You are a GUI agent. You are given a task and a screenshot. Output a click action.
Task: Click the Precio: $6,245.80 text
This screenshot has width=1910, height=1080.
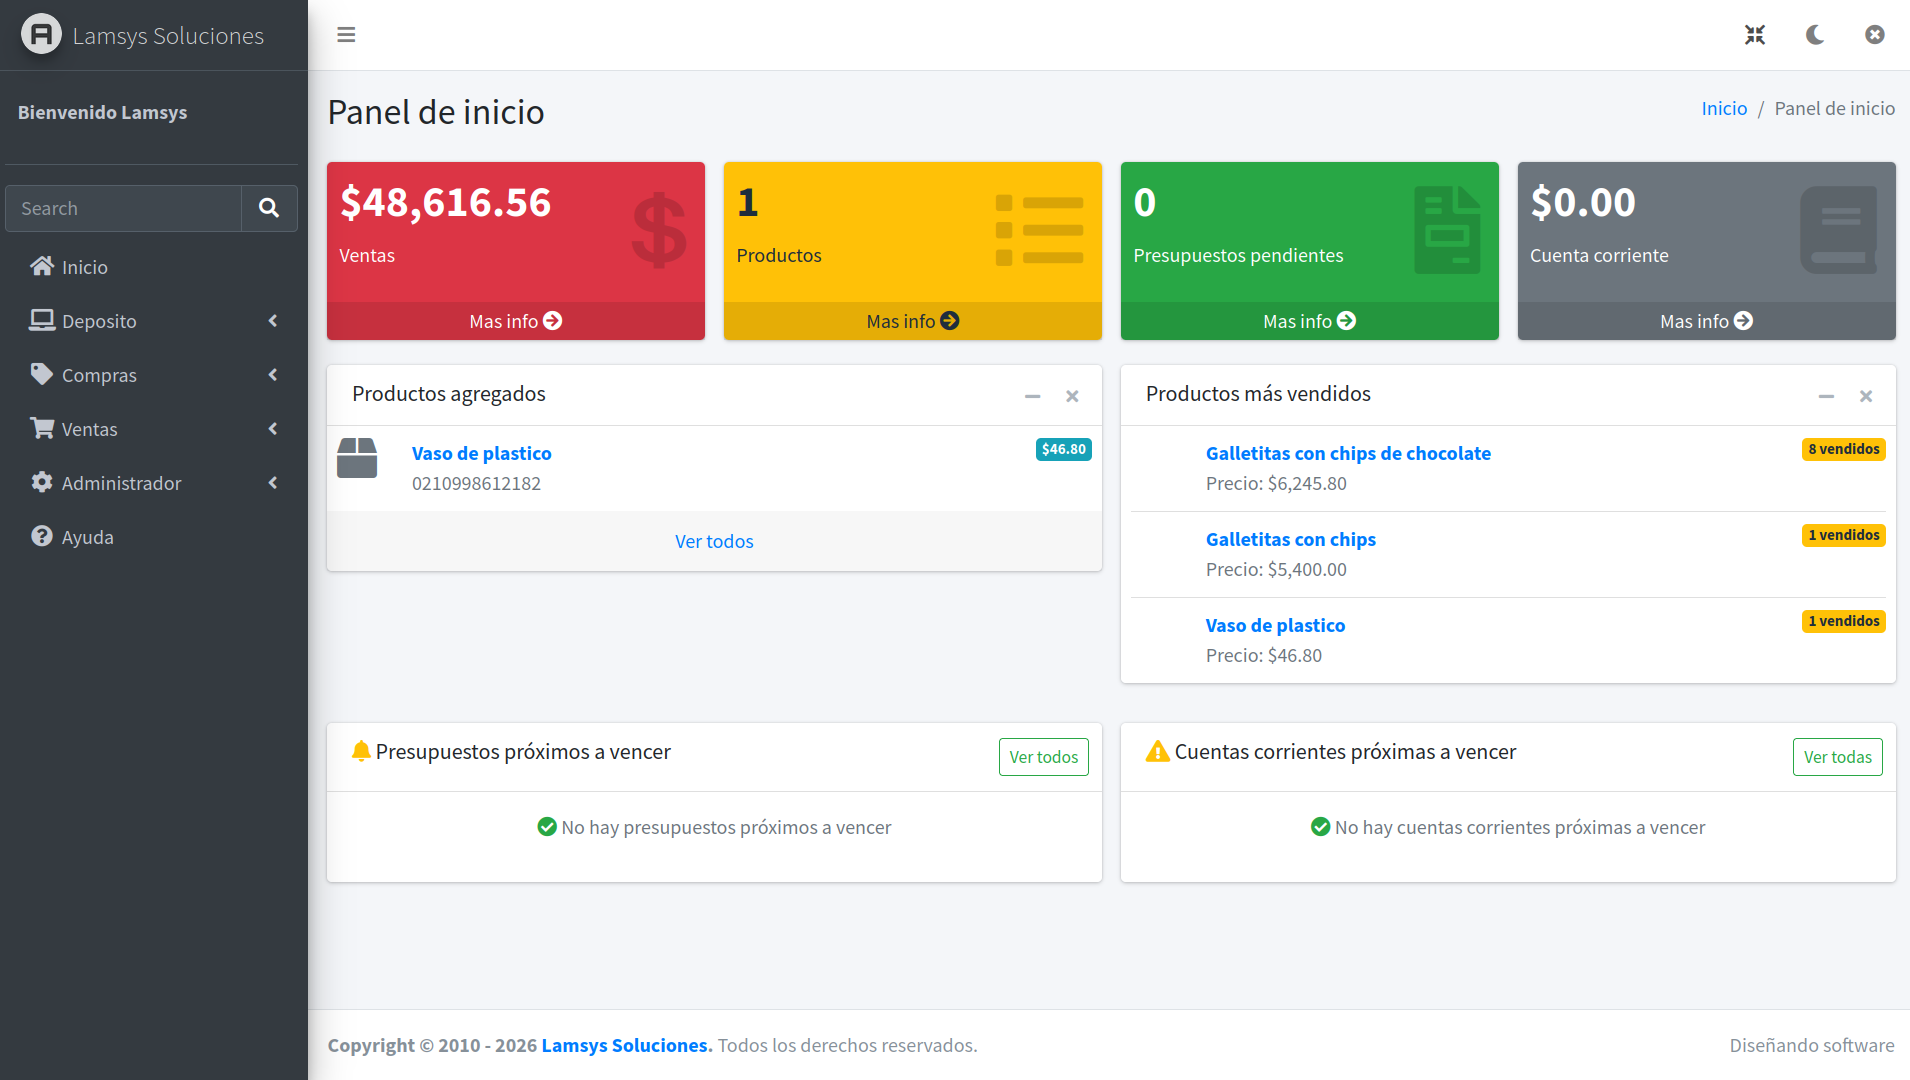click(1276, 483)
